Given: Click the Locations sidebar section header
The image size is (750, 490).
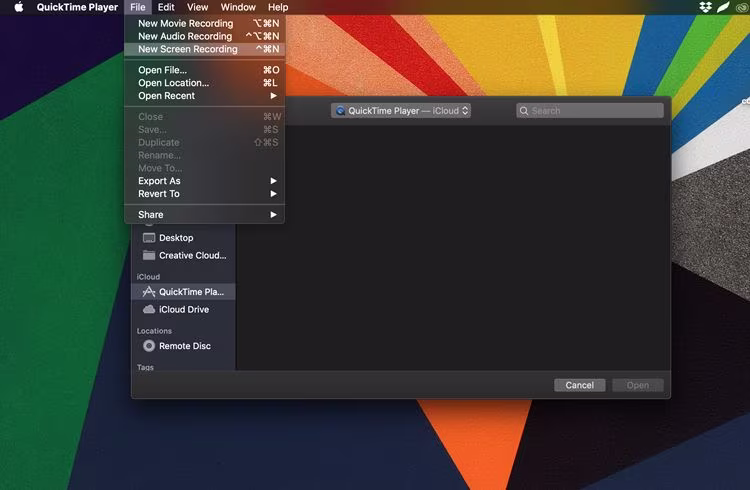Looking at the screenshot, I should (x=154, y=331).
